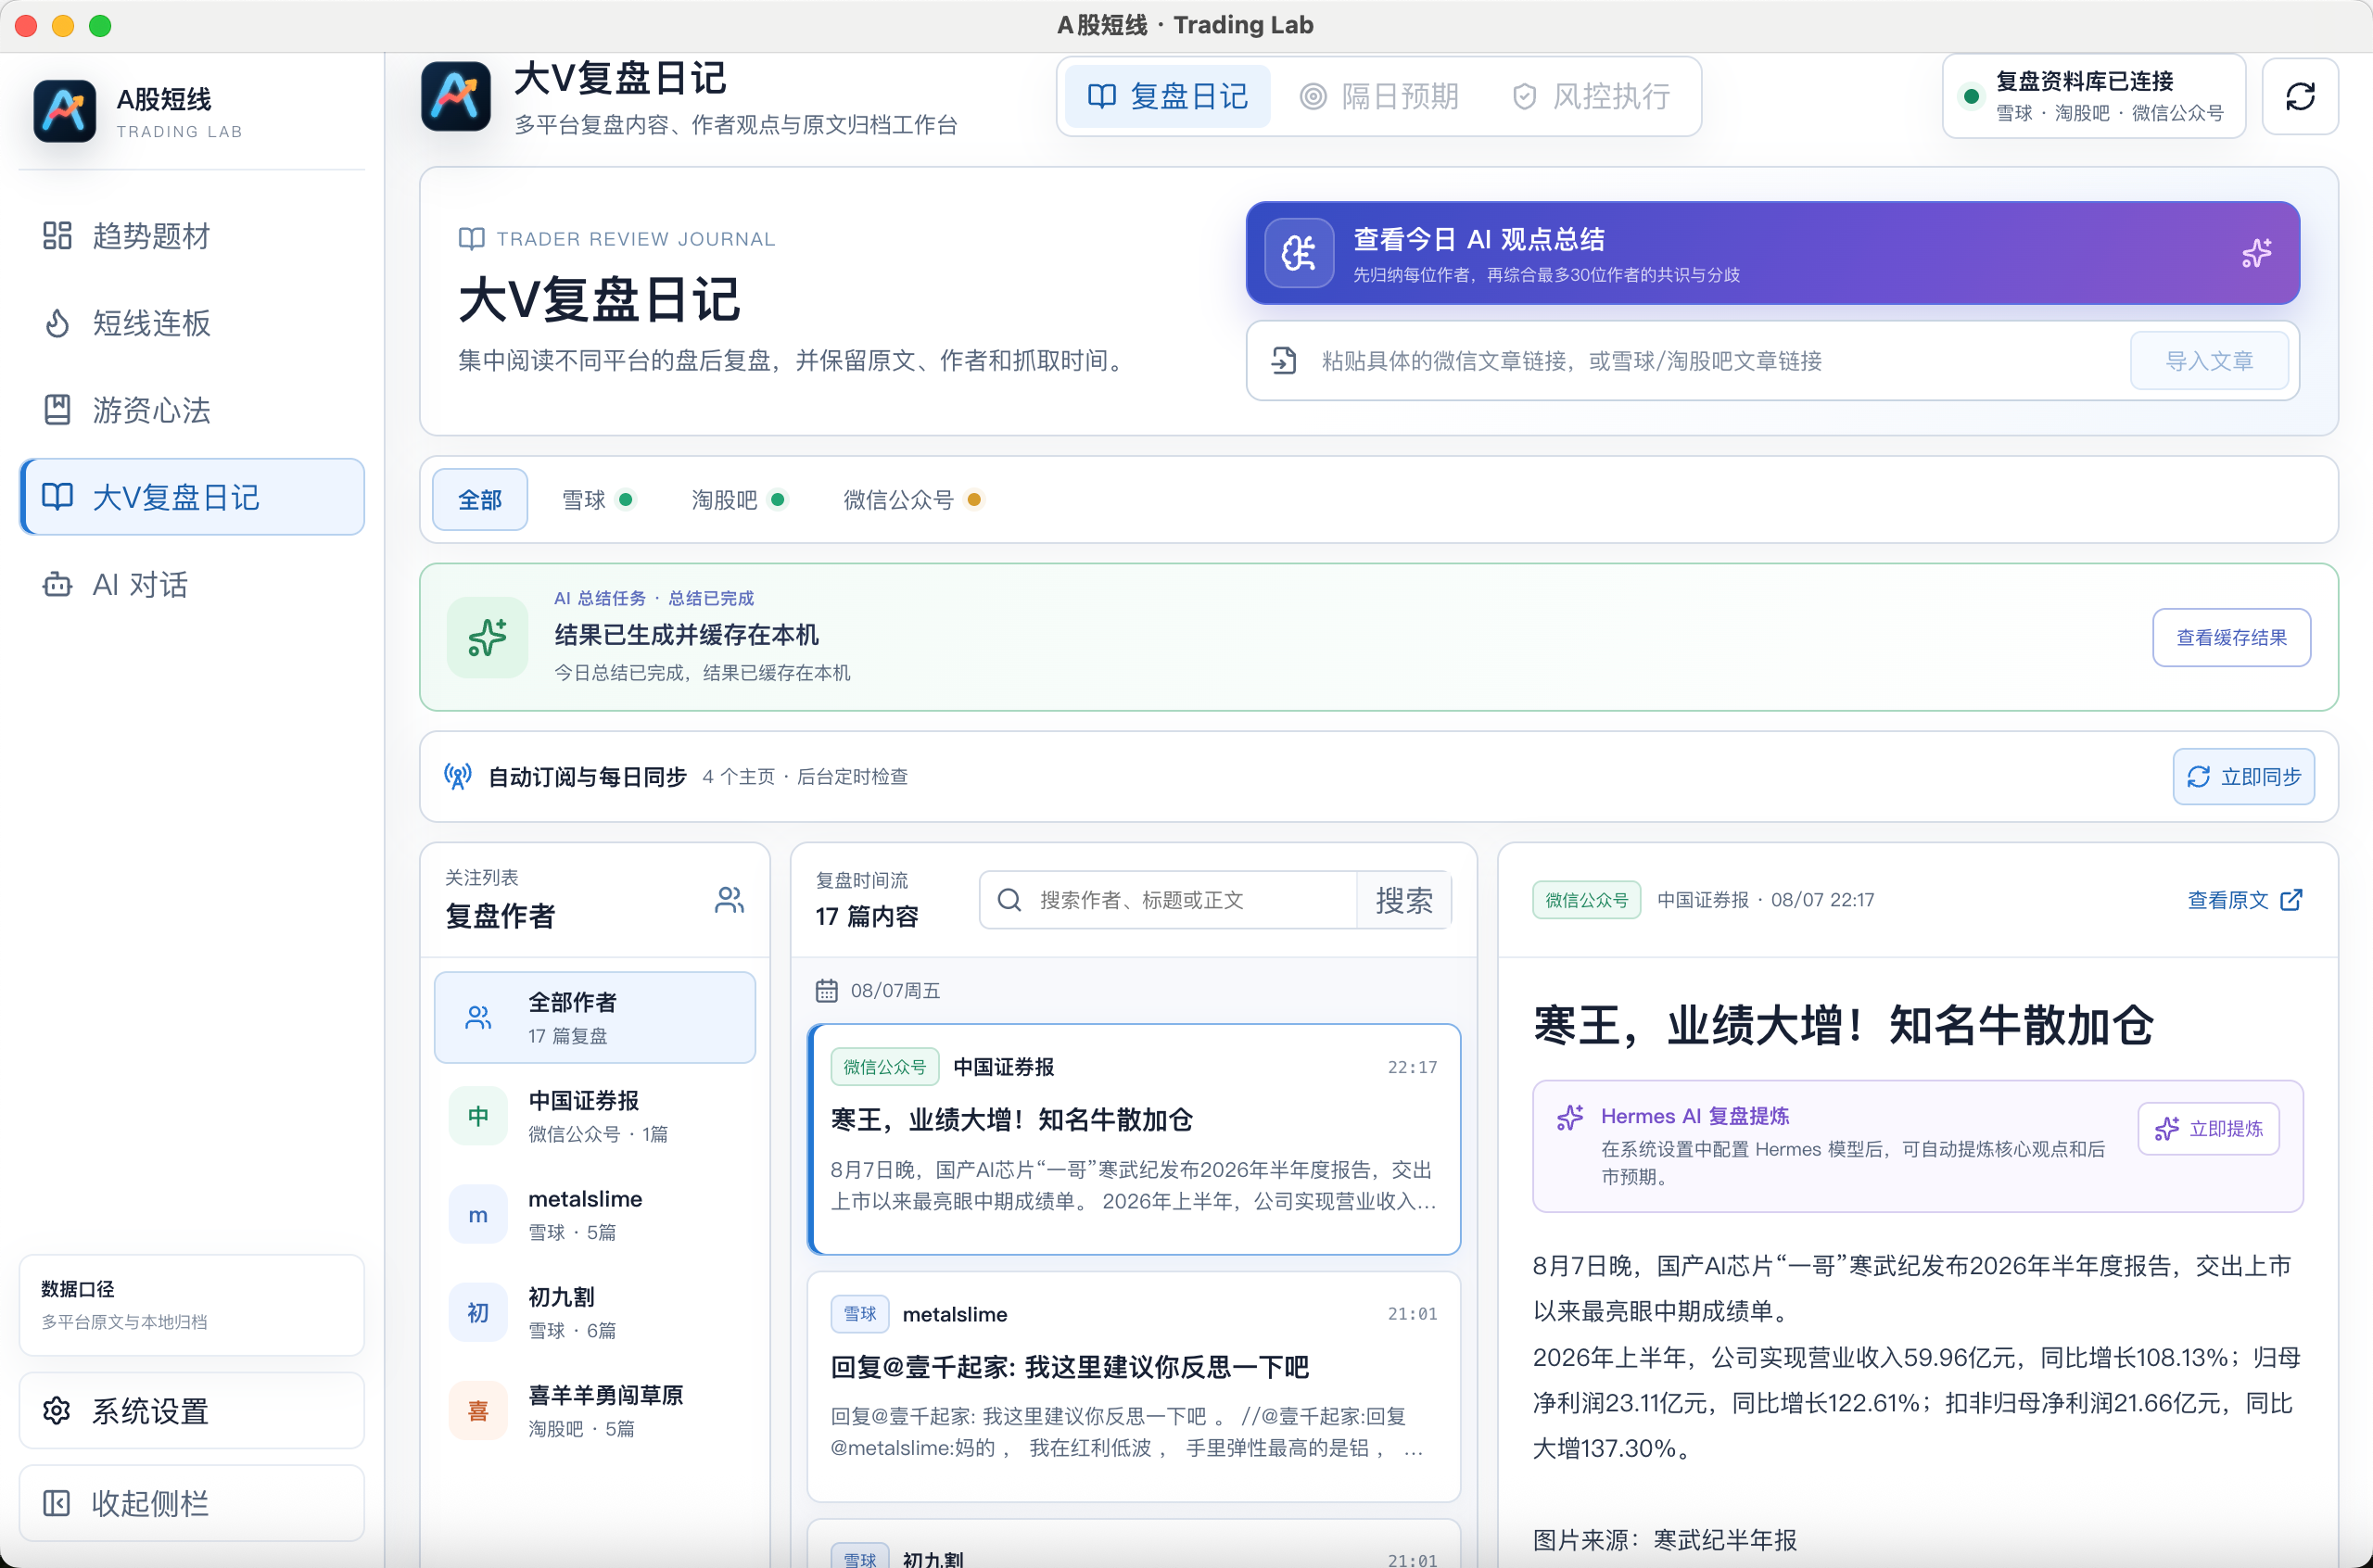This screenshot has height=1568, width=2373.
Task: Click the book icon next to TRADER REVIEW JOURNAL
Action: (x=471, y=238)
